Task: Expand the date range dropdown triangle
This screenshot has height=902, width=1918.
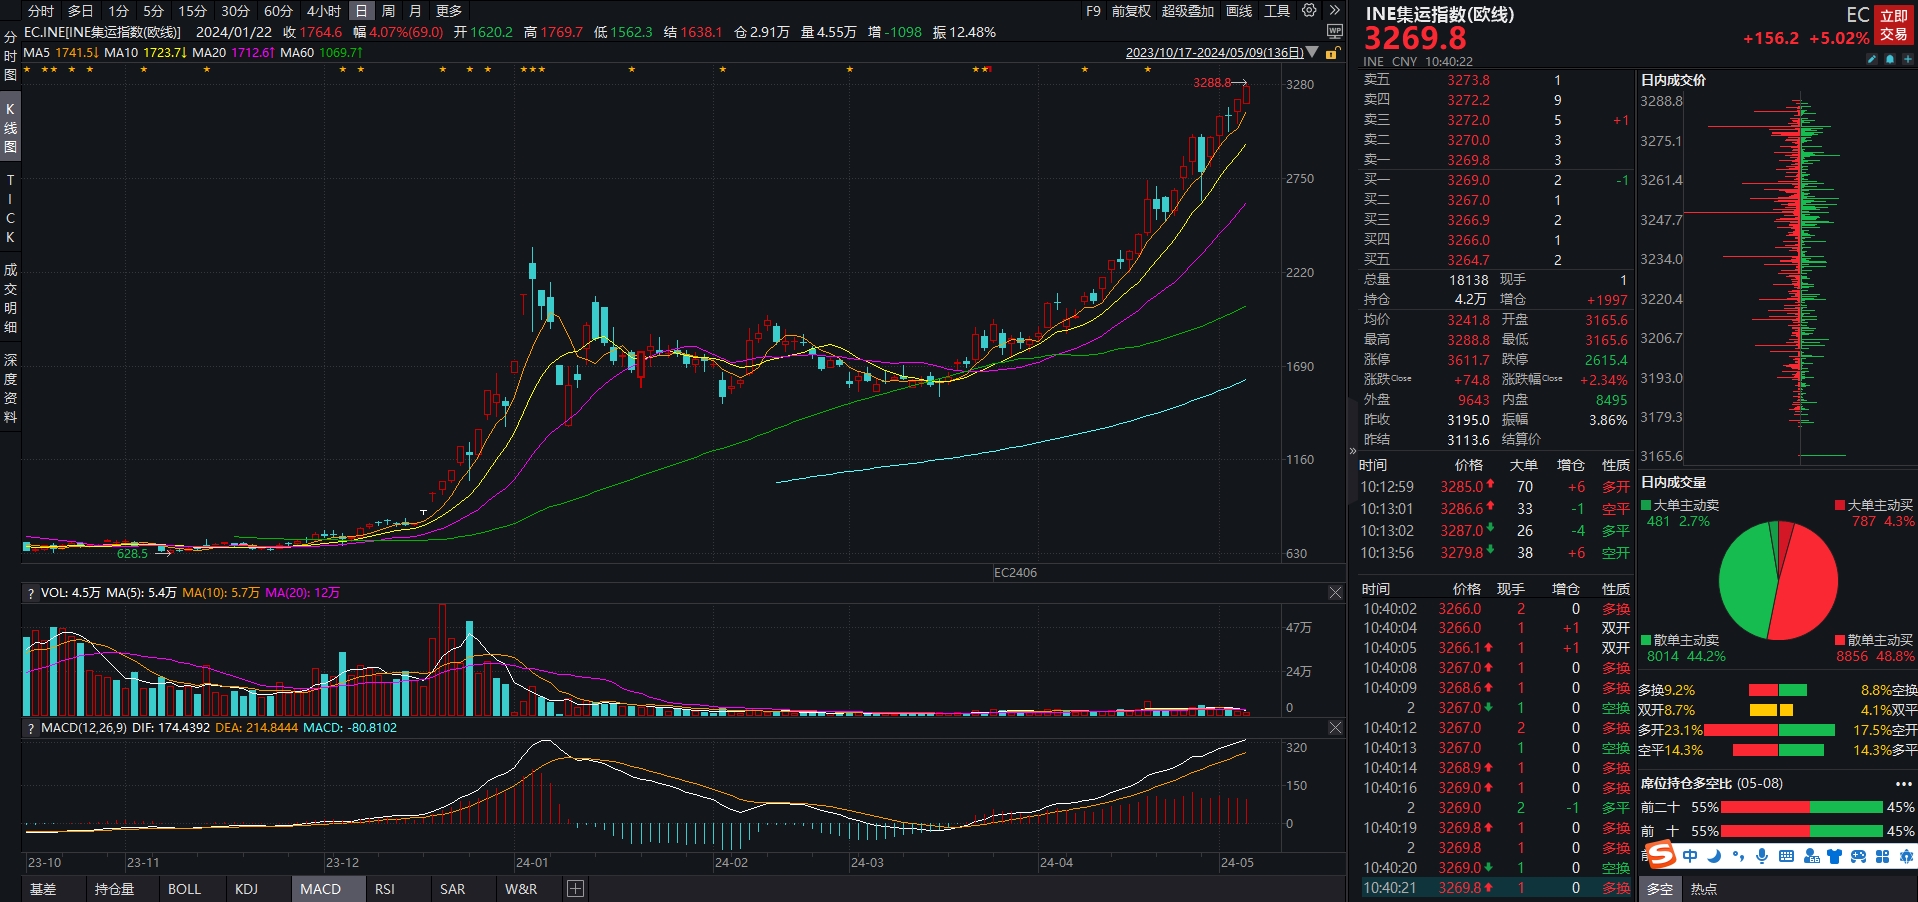Action: pyautogui.click(x=1312, y=53)
